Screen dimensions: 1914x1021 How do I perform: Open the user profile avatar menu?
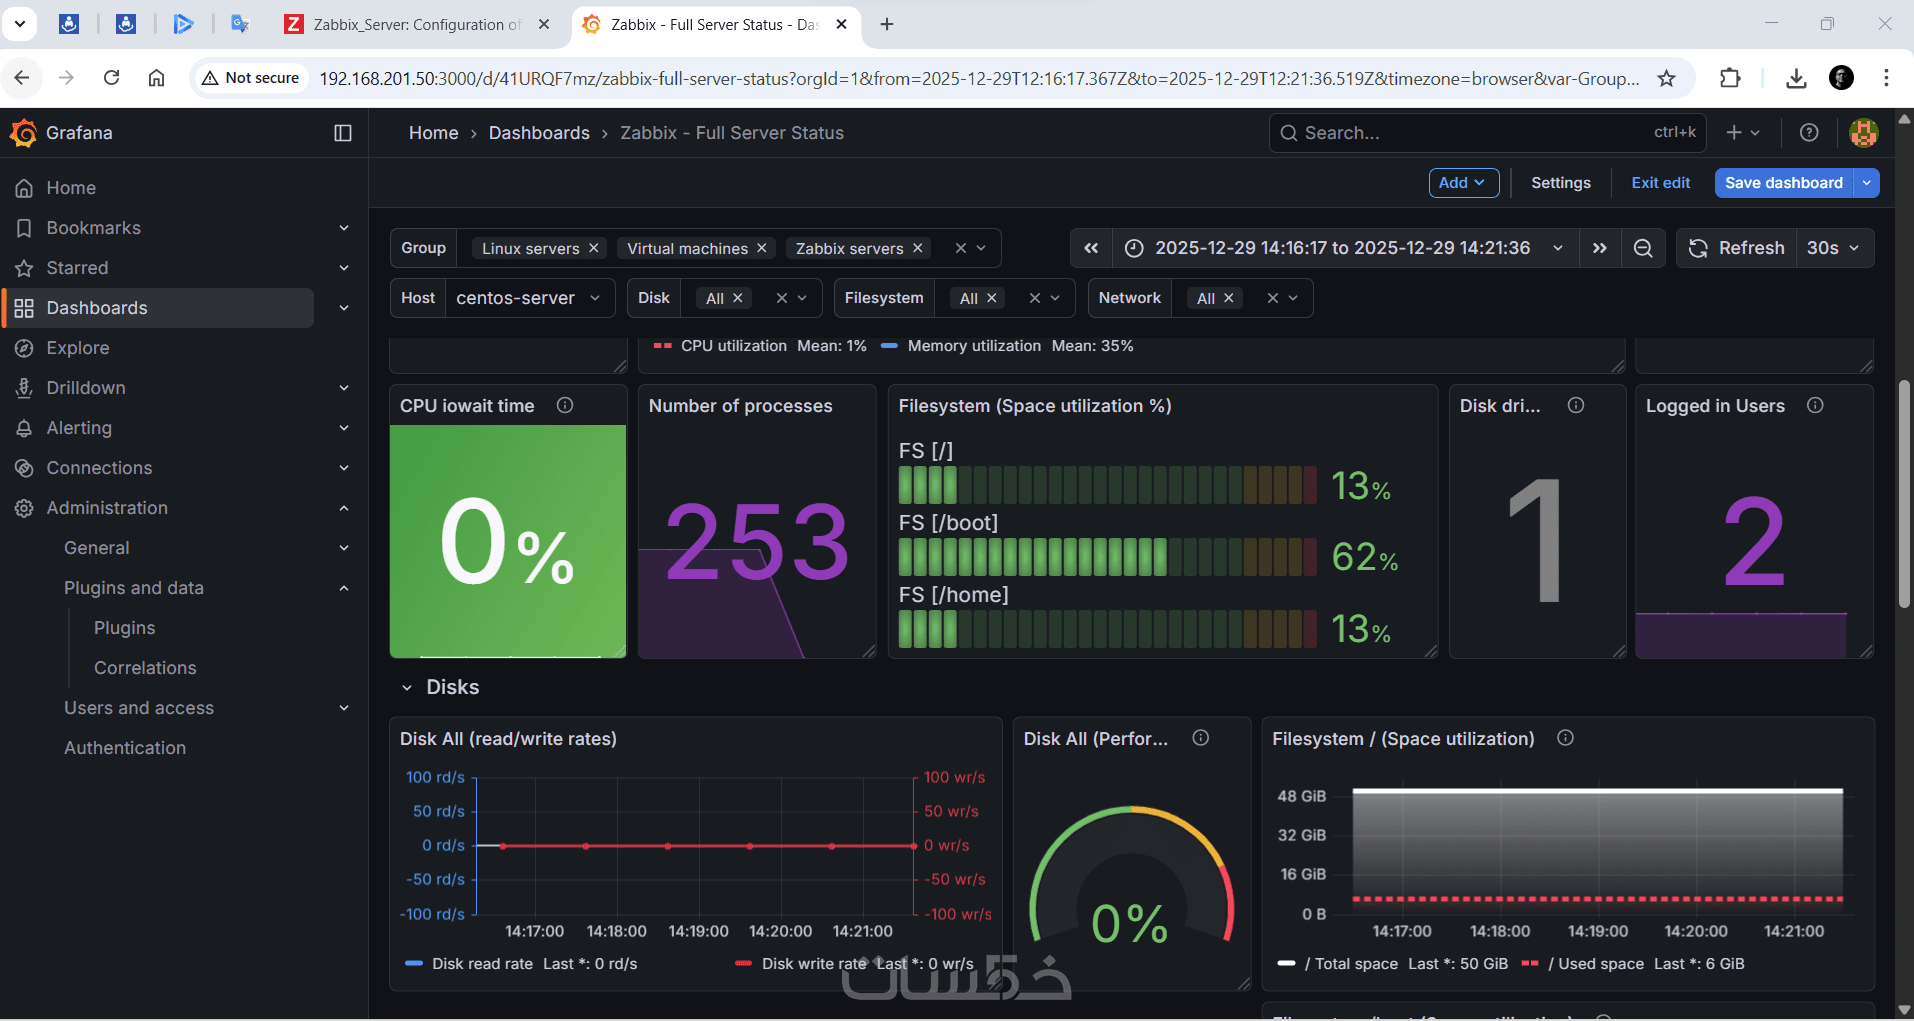click(x=1864, y=133)
